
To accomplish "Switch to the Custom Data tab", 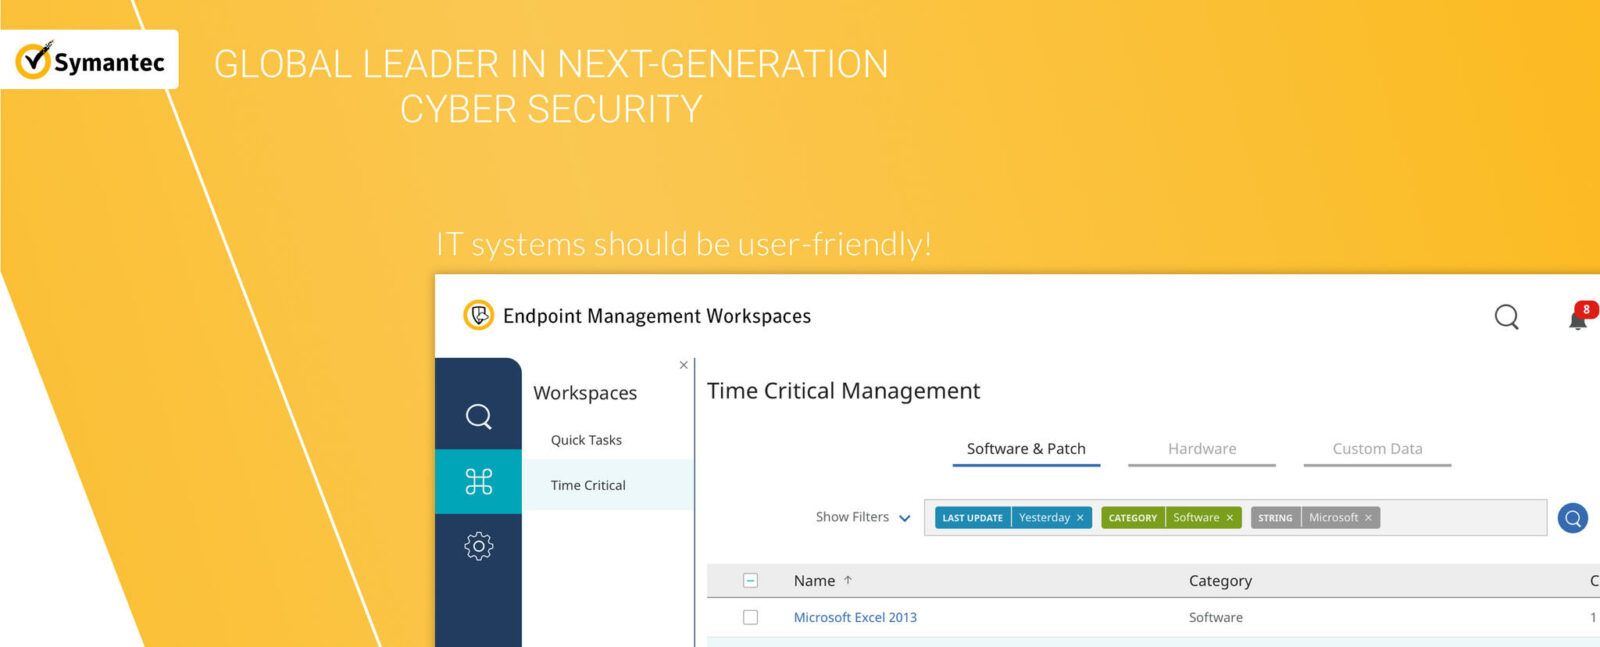I will pyautogui.click(x=1376, y=449).
